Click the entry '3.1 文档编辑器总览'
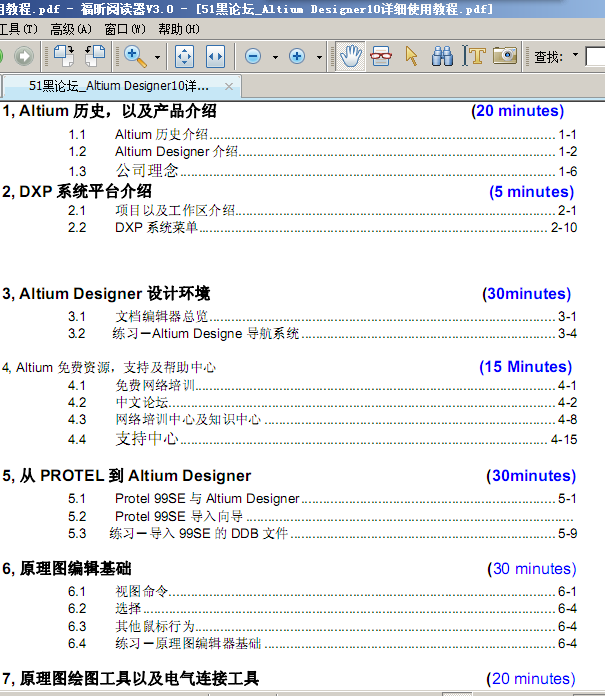This screenshot has height=696, width=605. [x=323, y=316]
